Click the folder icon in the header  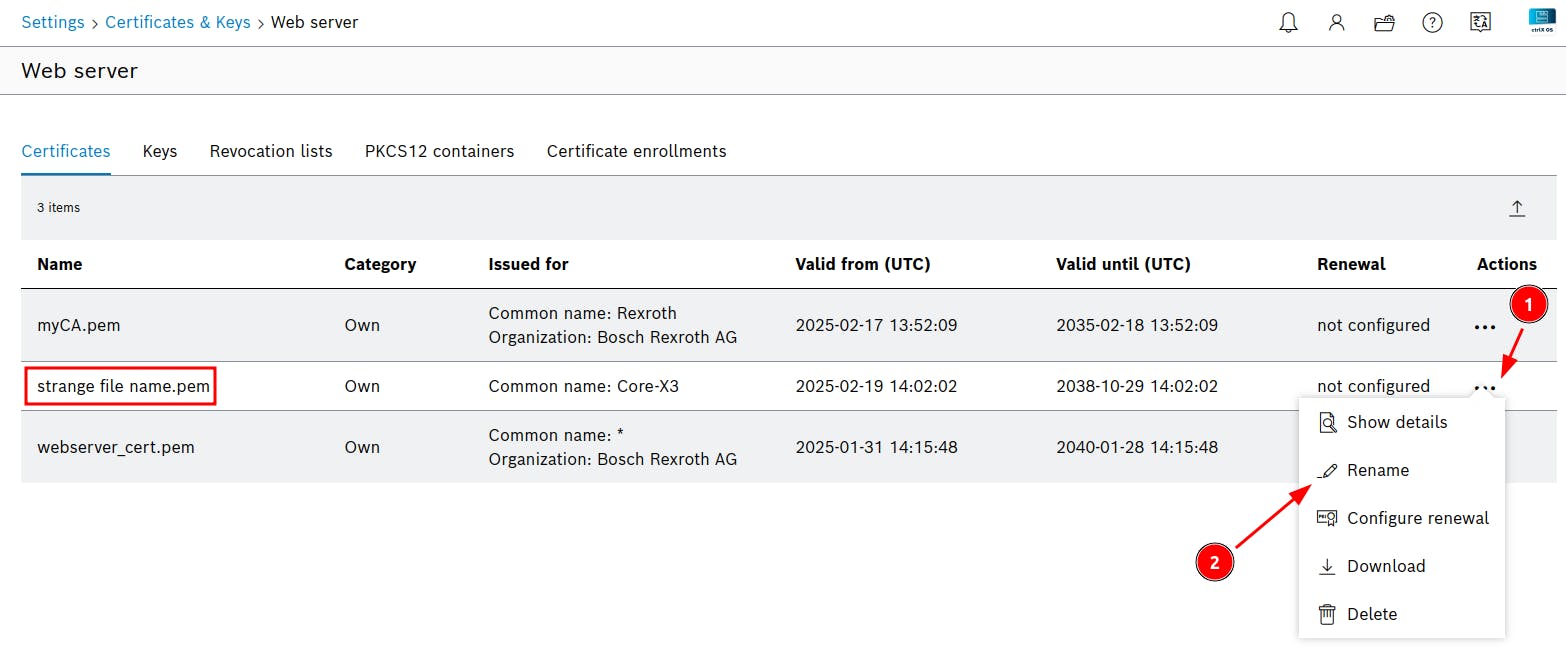(1384, 22)
